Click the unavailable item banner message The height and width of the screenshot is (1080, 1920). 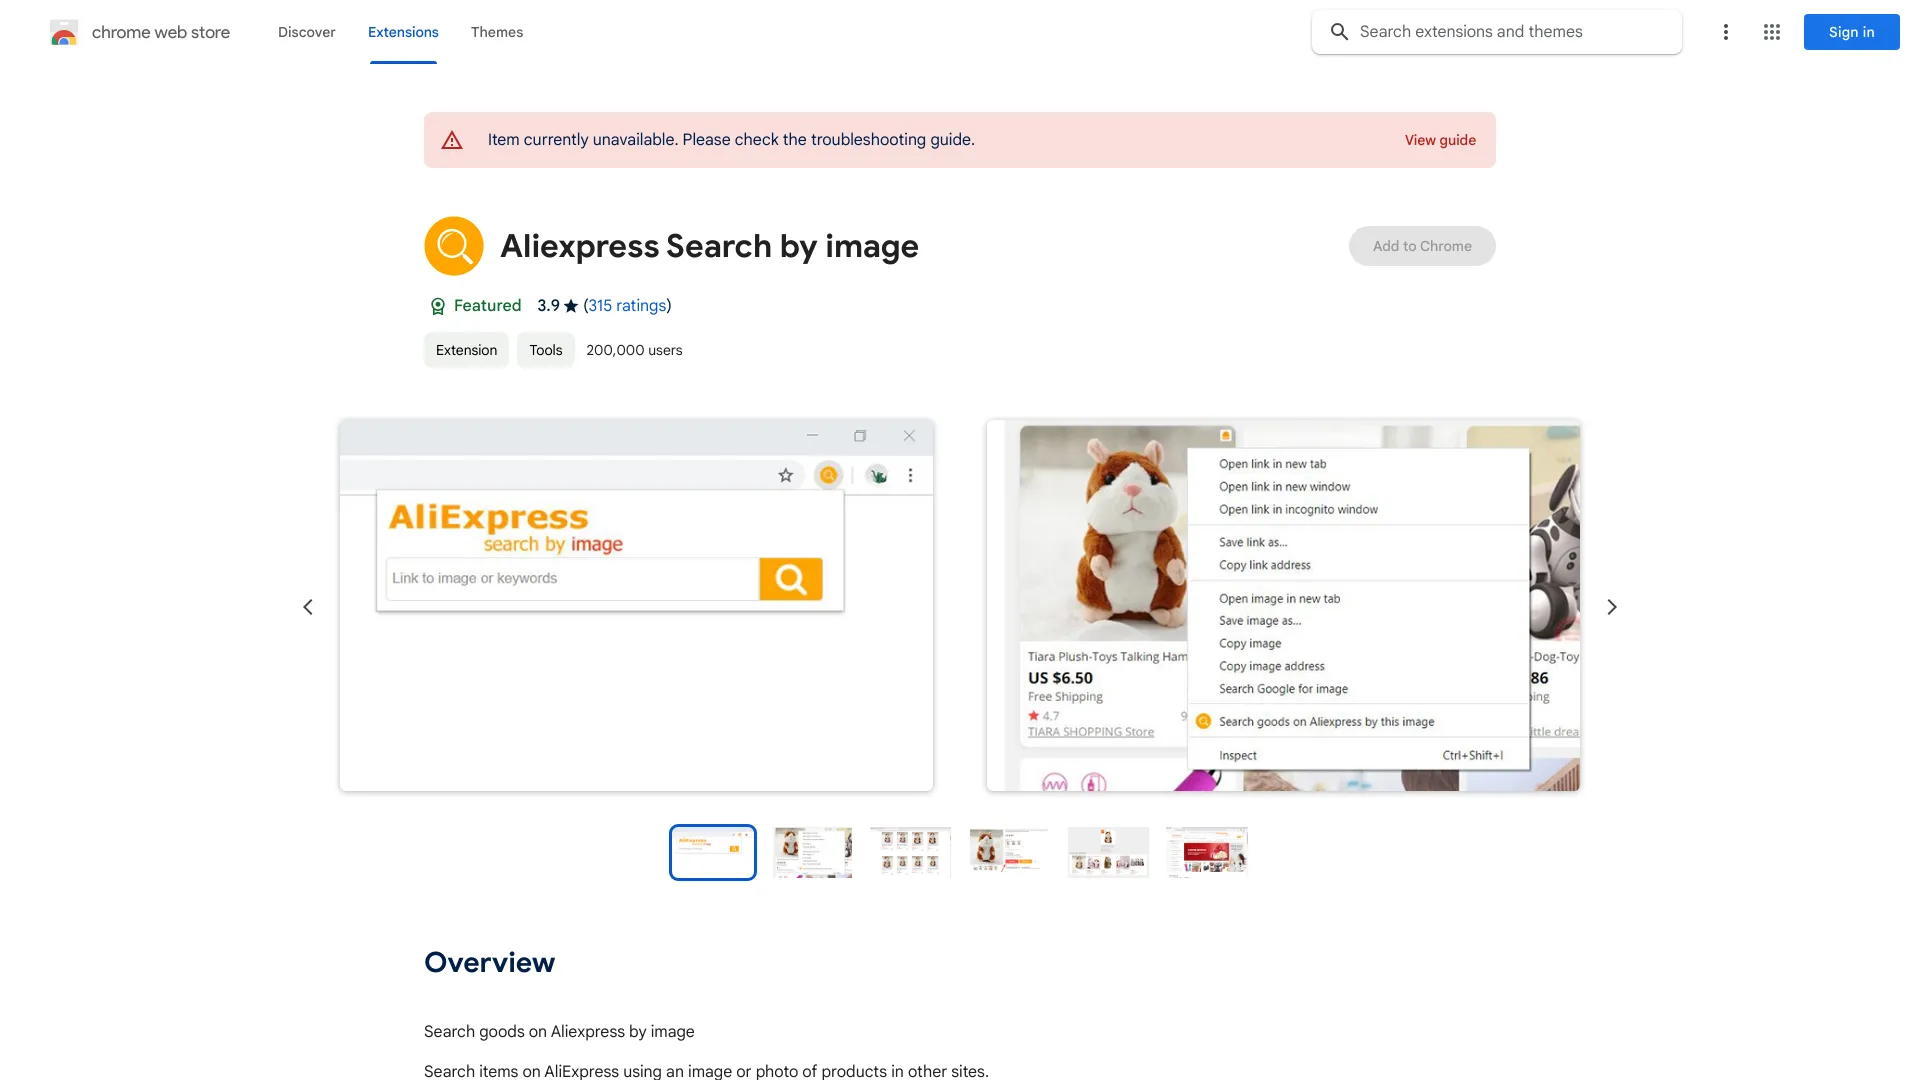click(x=731, y=140)
